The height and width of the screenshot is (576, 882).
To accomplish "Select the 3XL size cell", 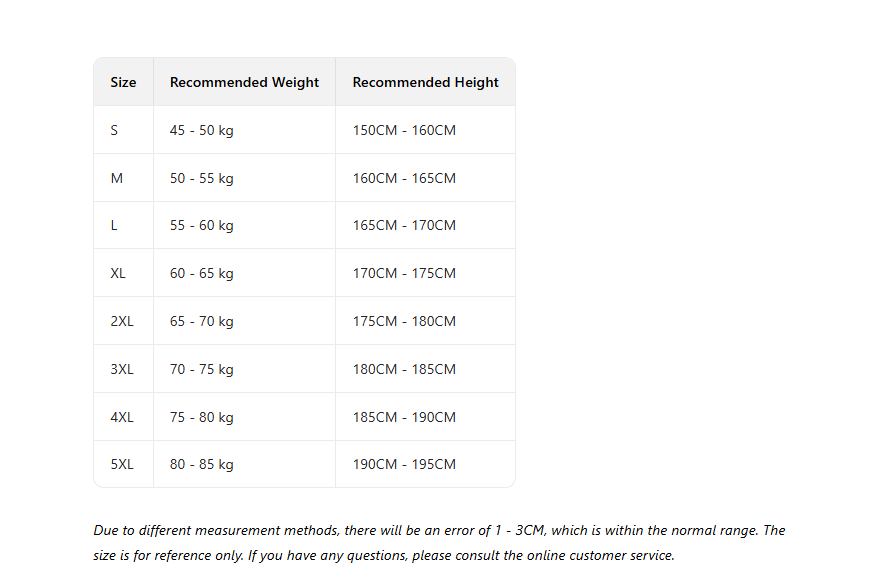I will point(123,369).
